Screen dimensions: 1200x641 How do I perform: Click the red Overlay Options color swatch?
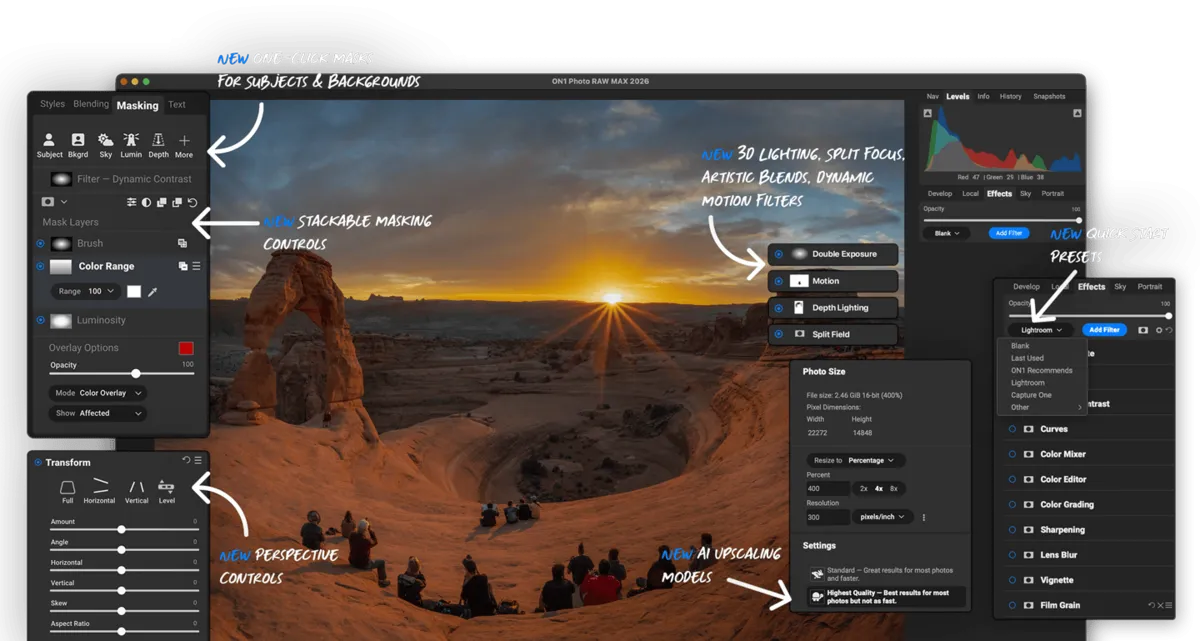[x=187, y=346]
